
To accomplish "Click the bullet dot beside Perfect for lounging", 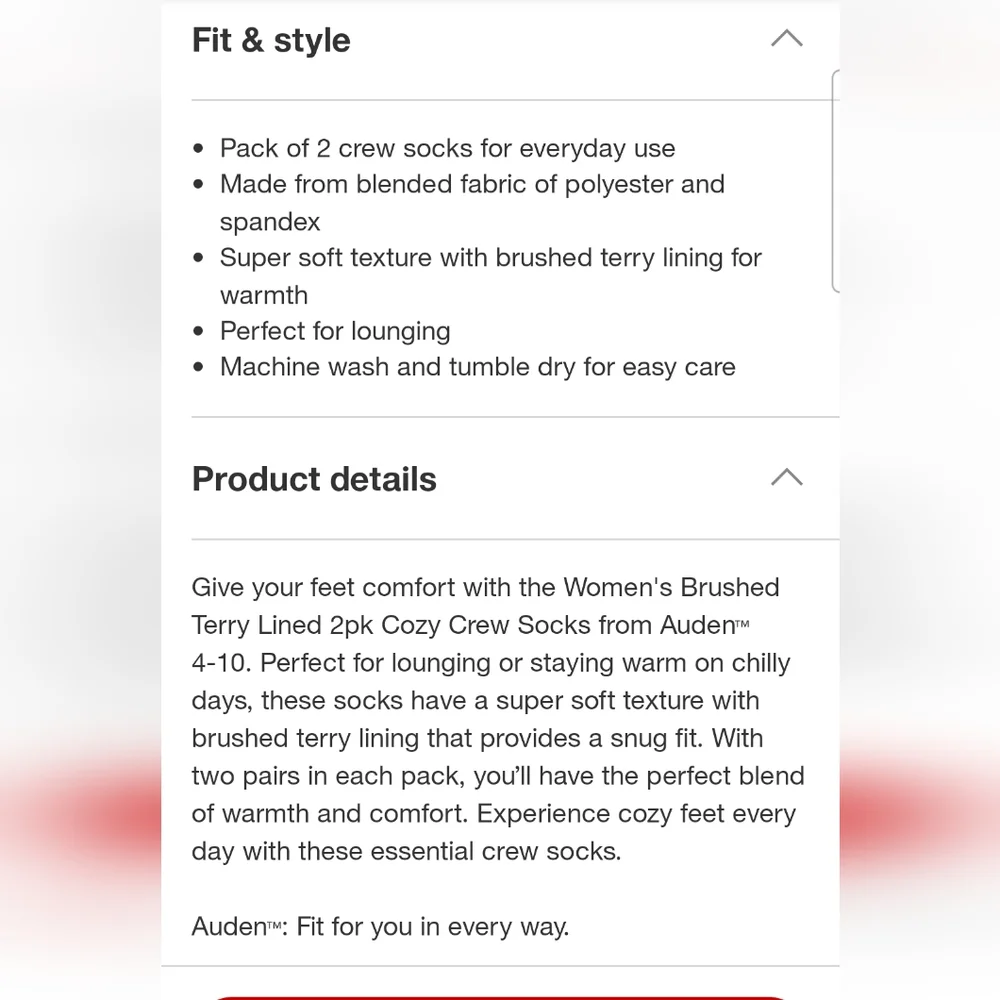I will pyautogui.click(x=198, y=331).
